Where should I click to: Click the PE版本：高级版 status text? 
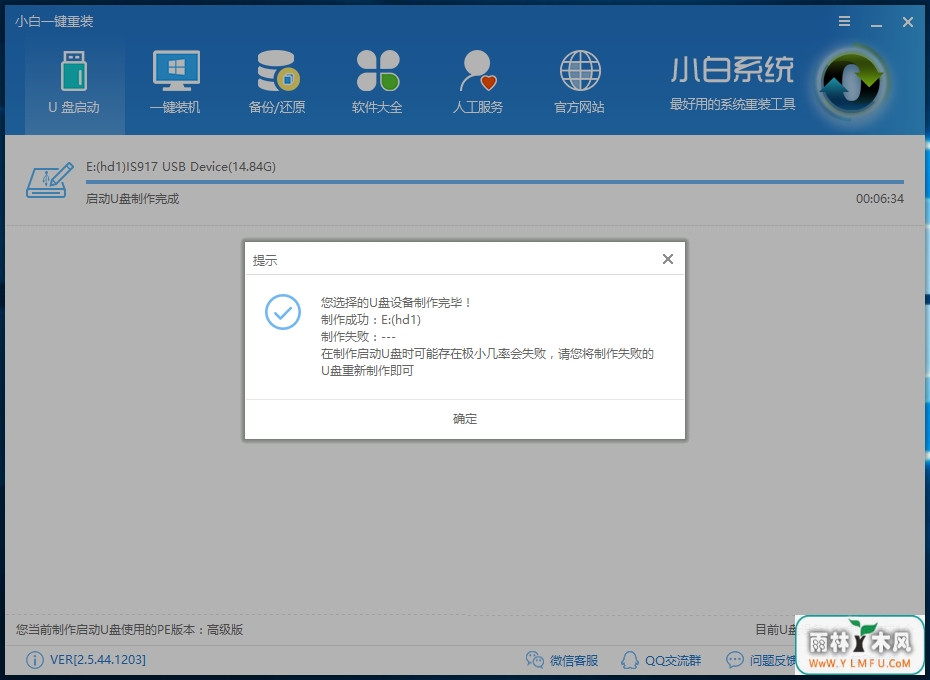coord(129,630)
